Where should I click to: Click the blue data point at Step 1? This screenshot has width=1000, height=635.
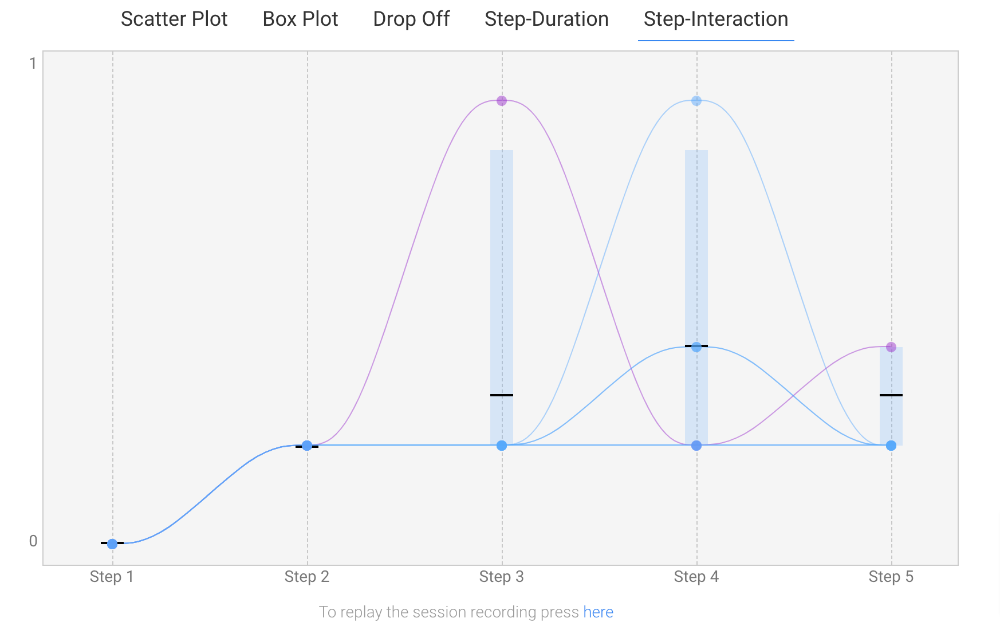click(112, 544)
